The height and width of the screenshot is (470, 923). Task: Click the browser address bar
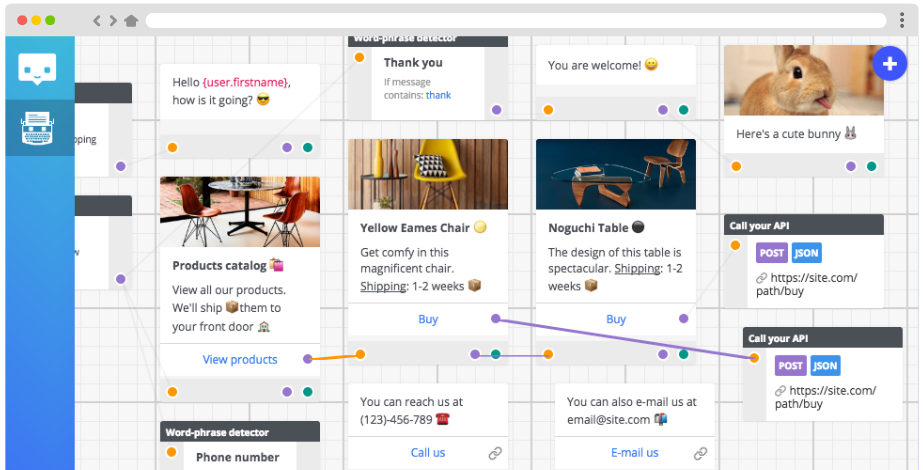coord(516,21)
